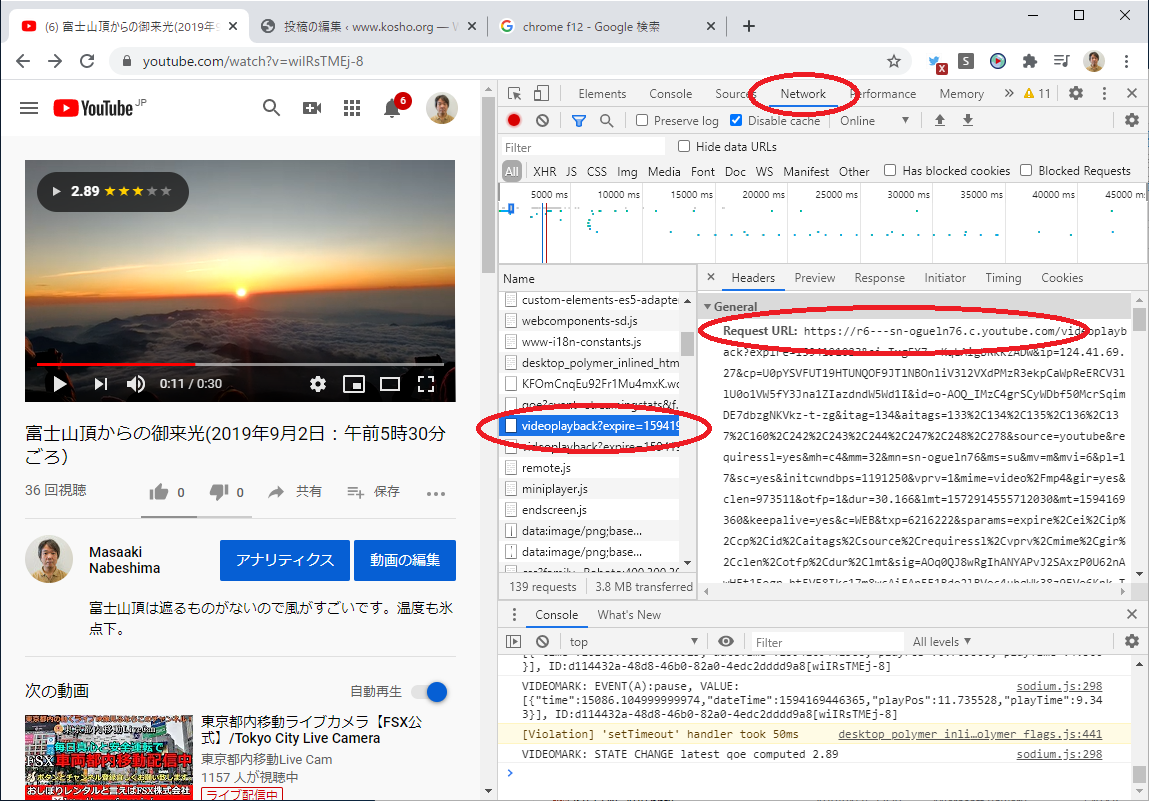Image resolution: width=1149 pixels, height=801 pixels.
Task: Enter fullscreen in the video player
Action: tap(426, 383)
